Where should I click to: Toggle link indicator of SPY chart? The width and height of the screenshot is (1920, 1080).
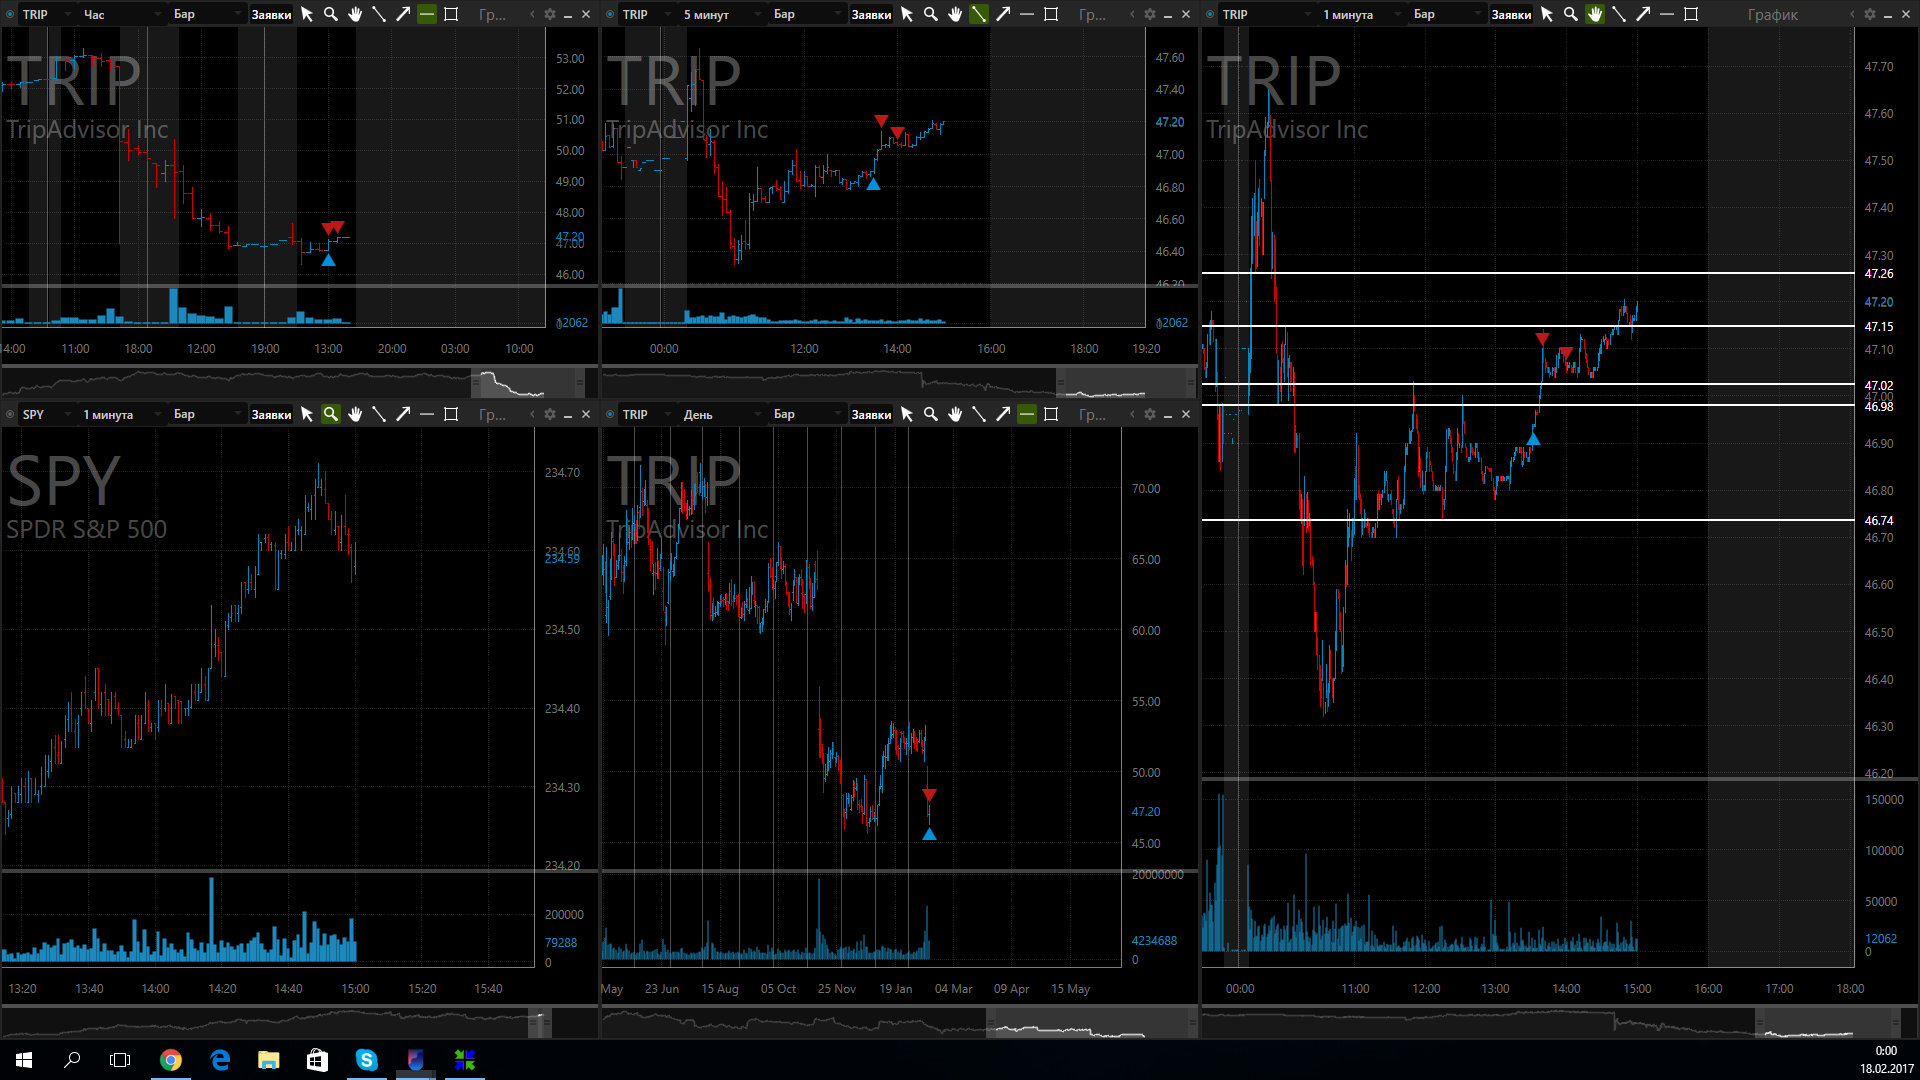click(x=10, y=414)
